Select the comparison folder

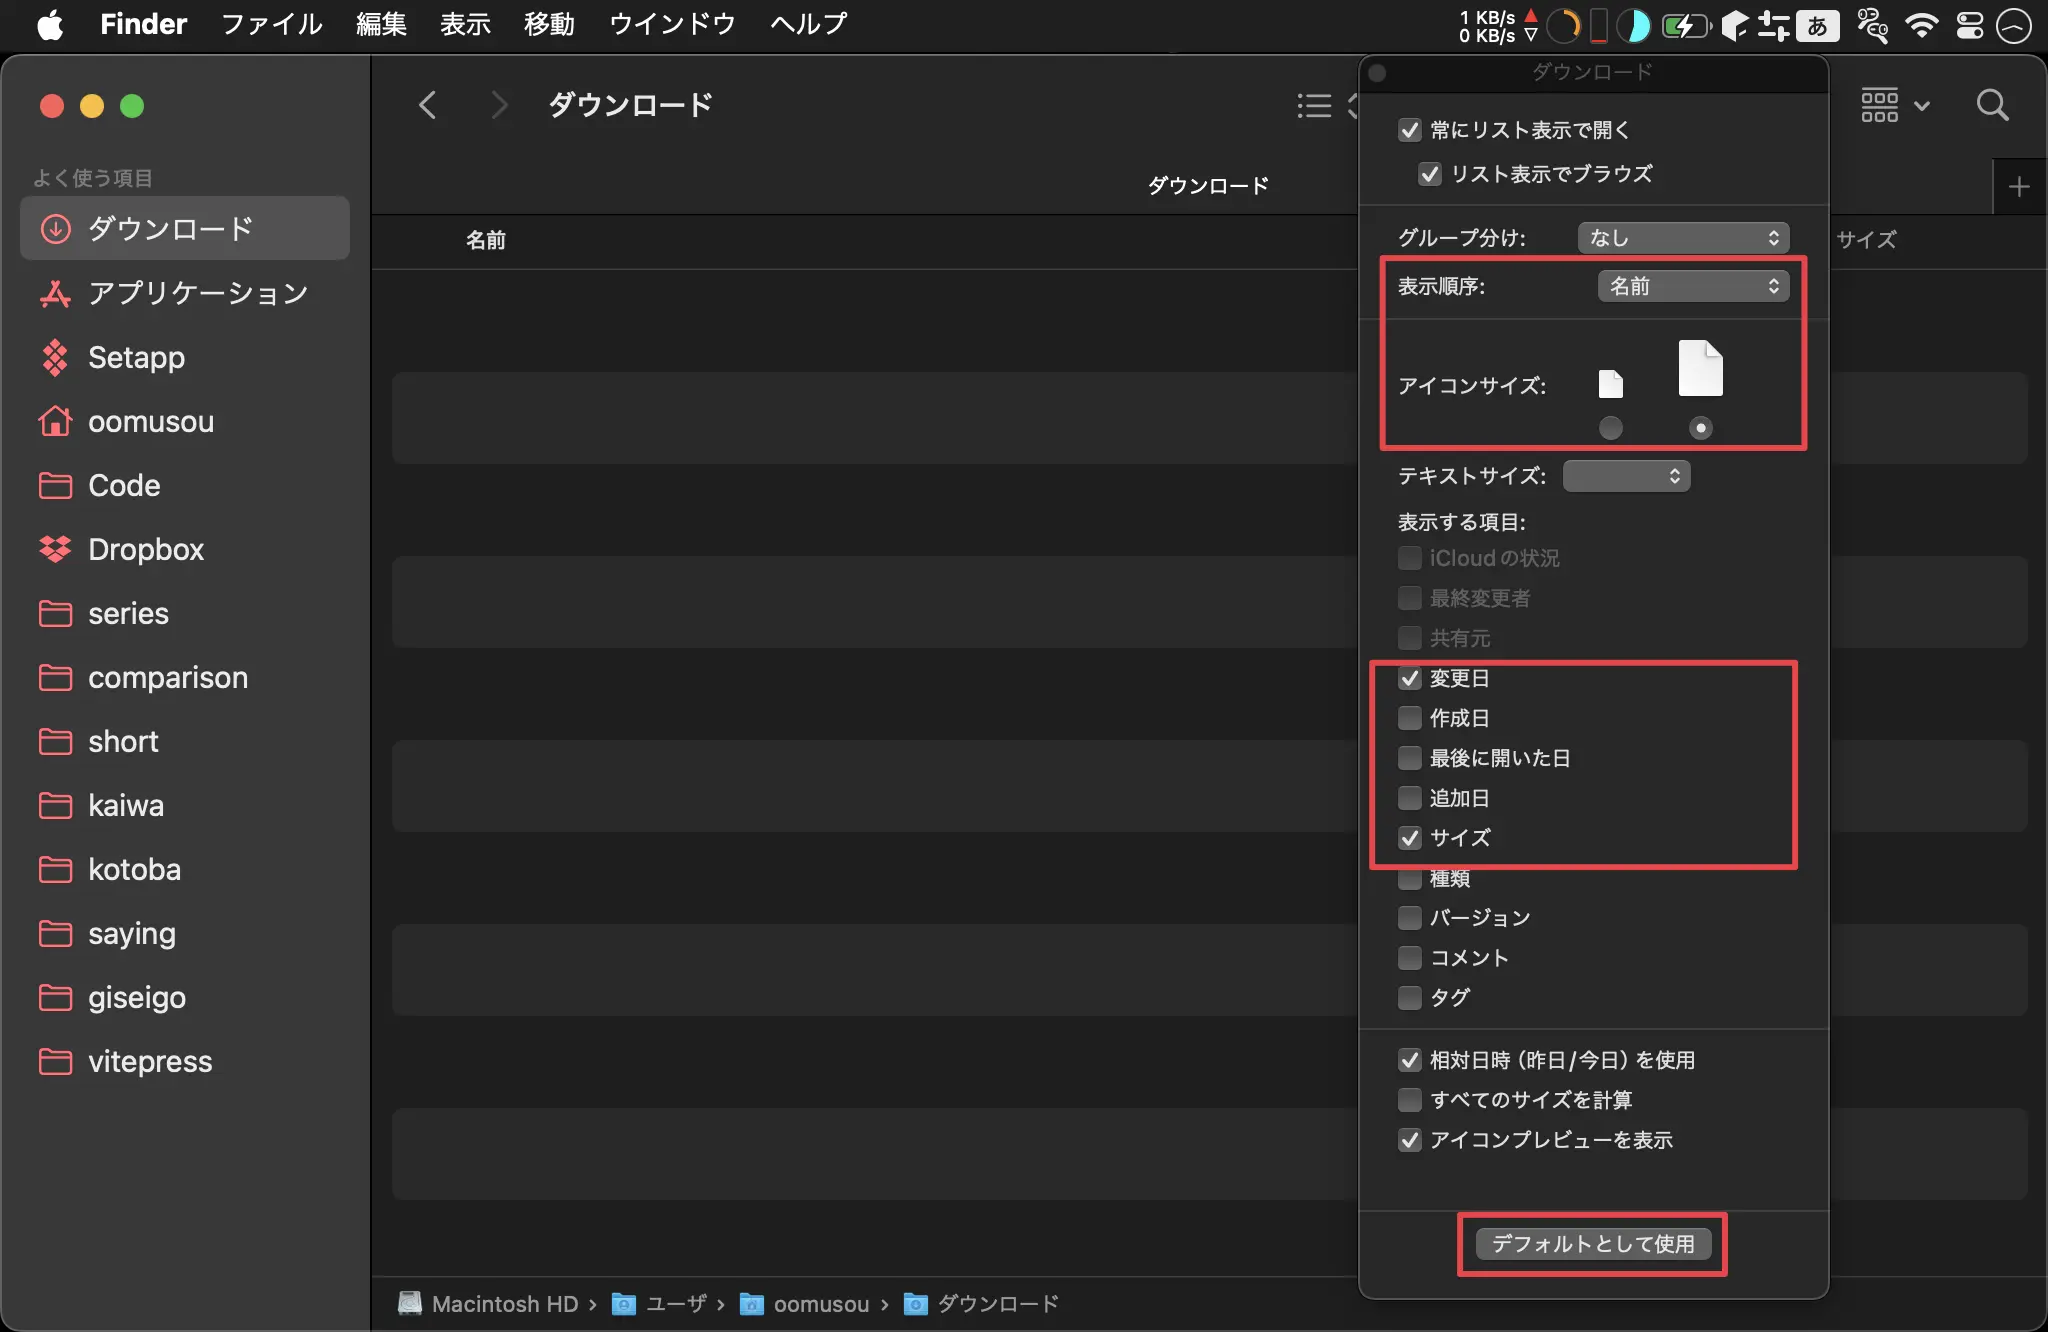coord(185,677)
